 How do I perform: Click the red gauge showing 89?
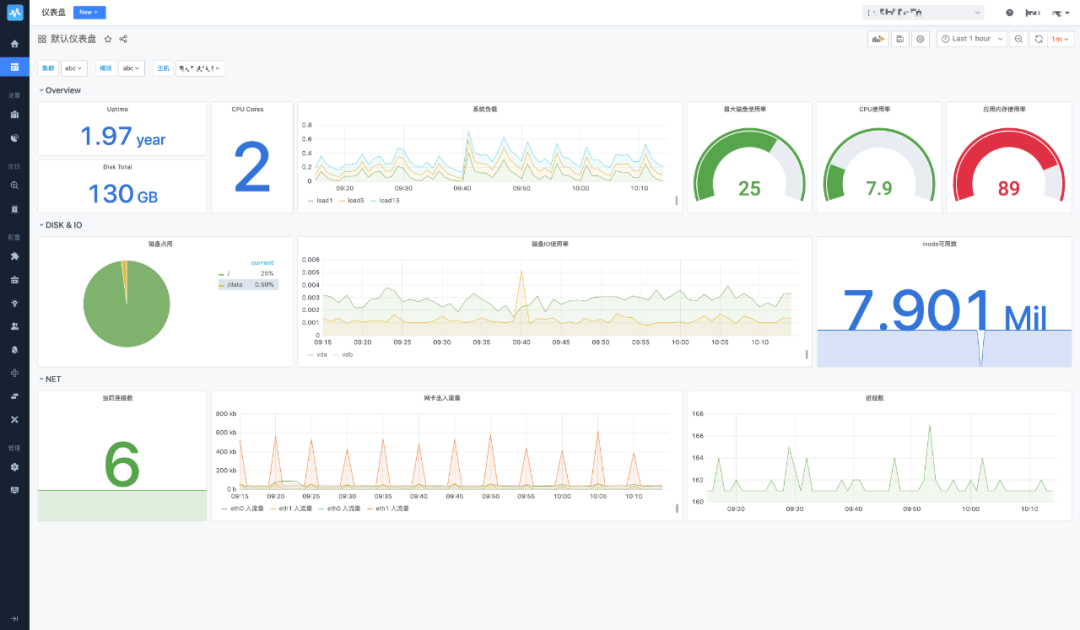coord(1009,165)
